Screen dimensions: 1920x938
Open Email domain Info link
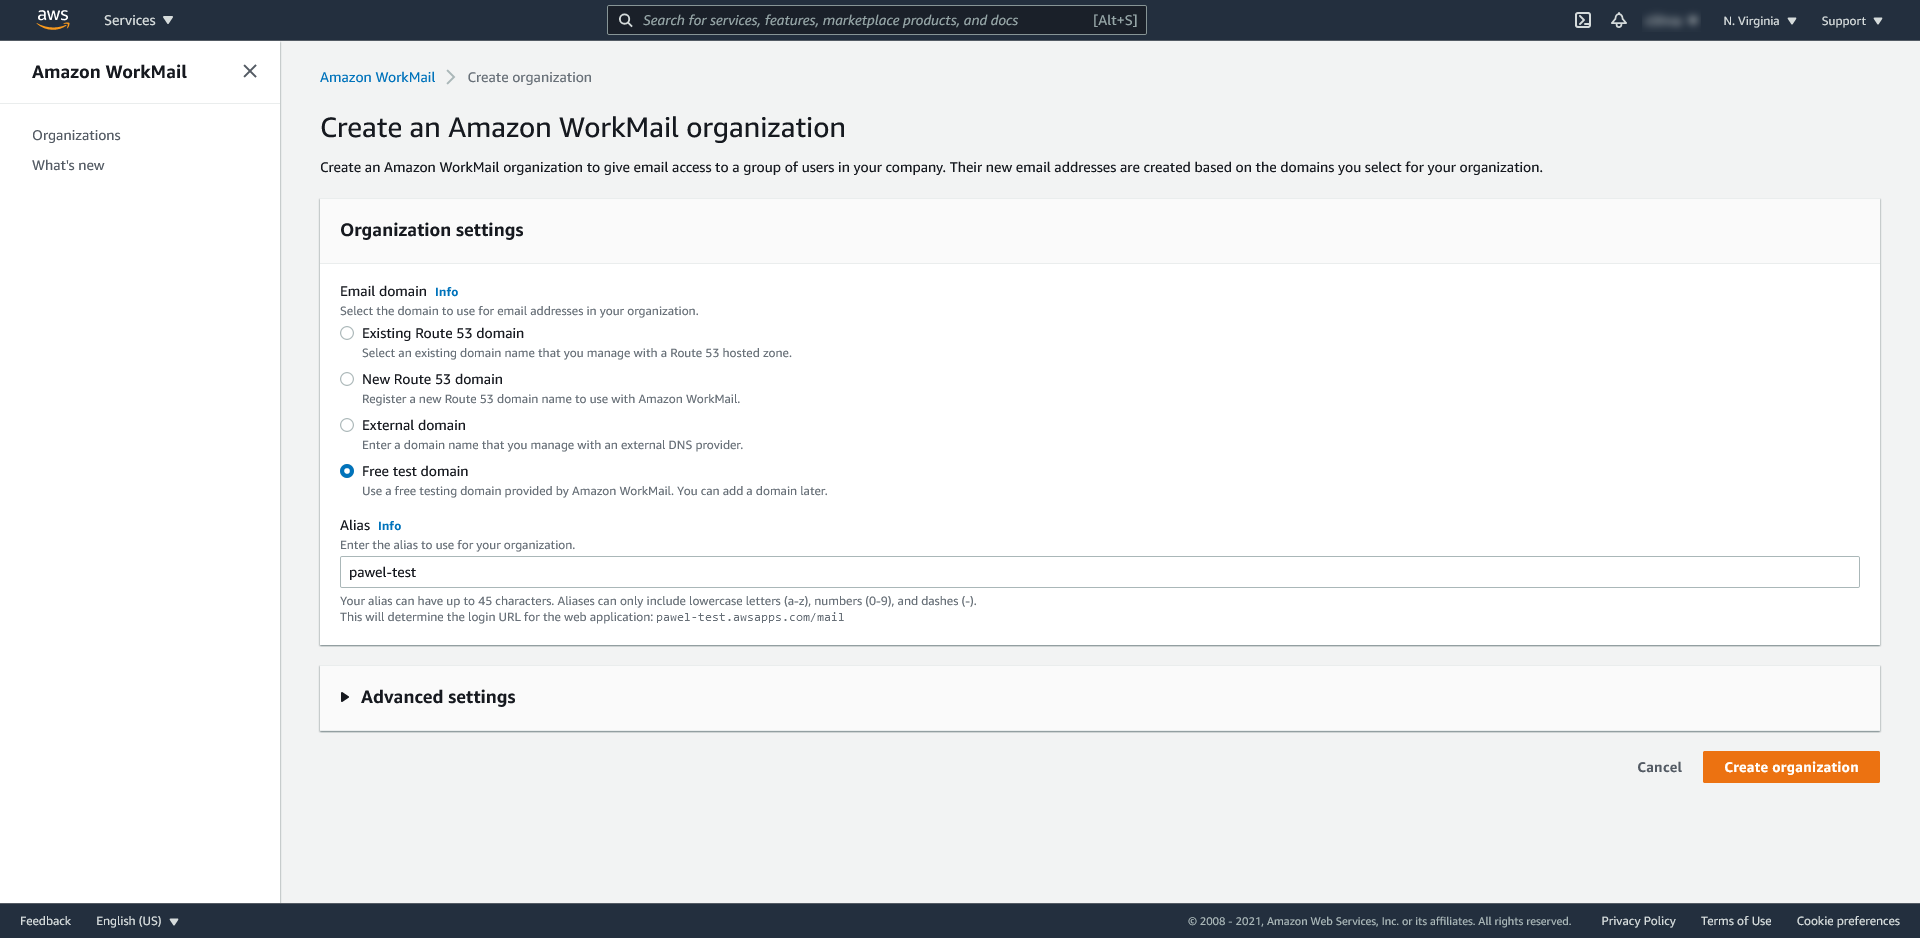click(446, 292)
